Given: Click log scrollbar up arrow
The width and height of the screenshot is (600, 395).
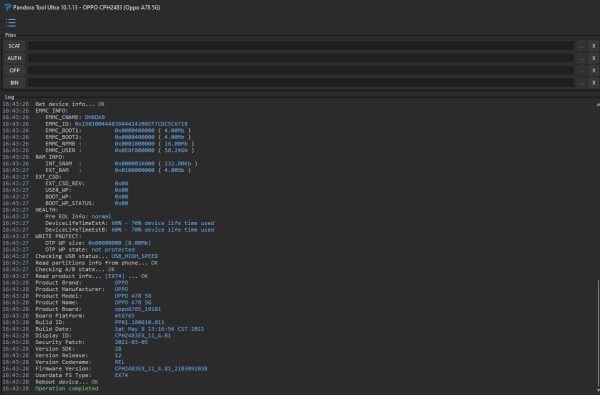Looking at the screenshot, I should [x=598, y=104].
